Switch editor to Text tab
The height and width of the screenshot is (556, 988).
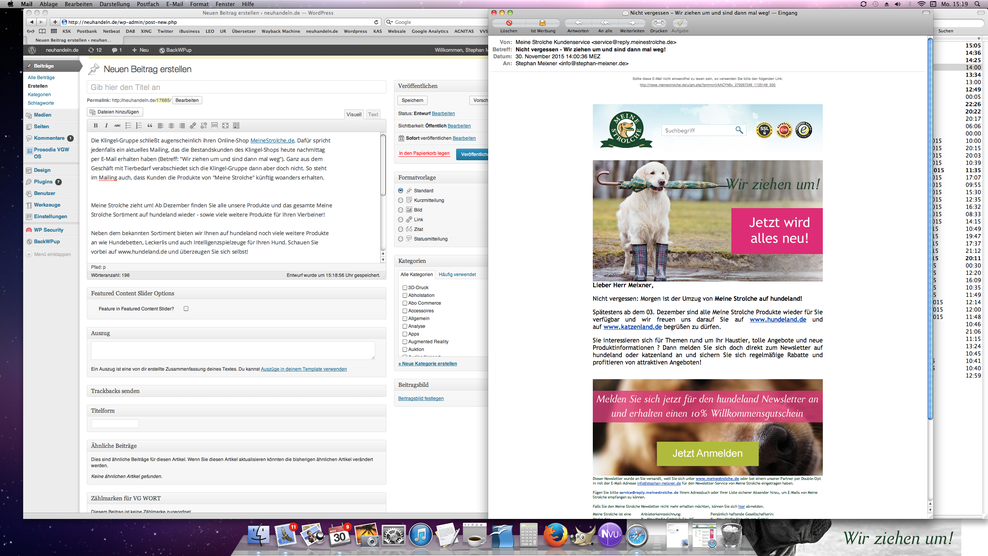tap(373, 114)
